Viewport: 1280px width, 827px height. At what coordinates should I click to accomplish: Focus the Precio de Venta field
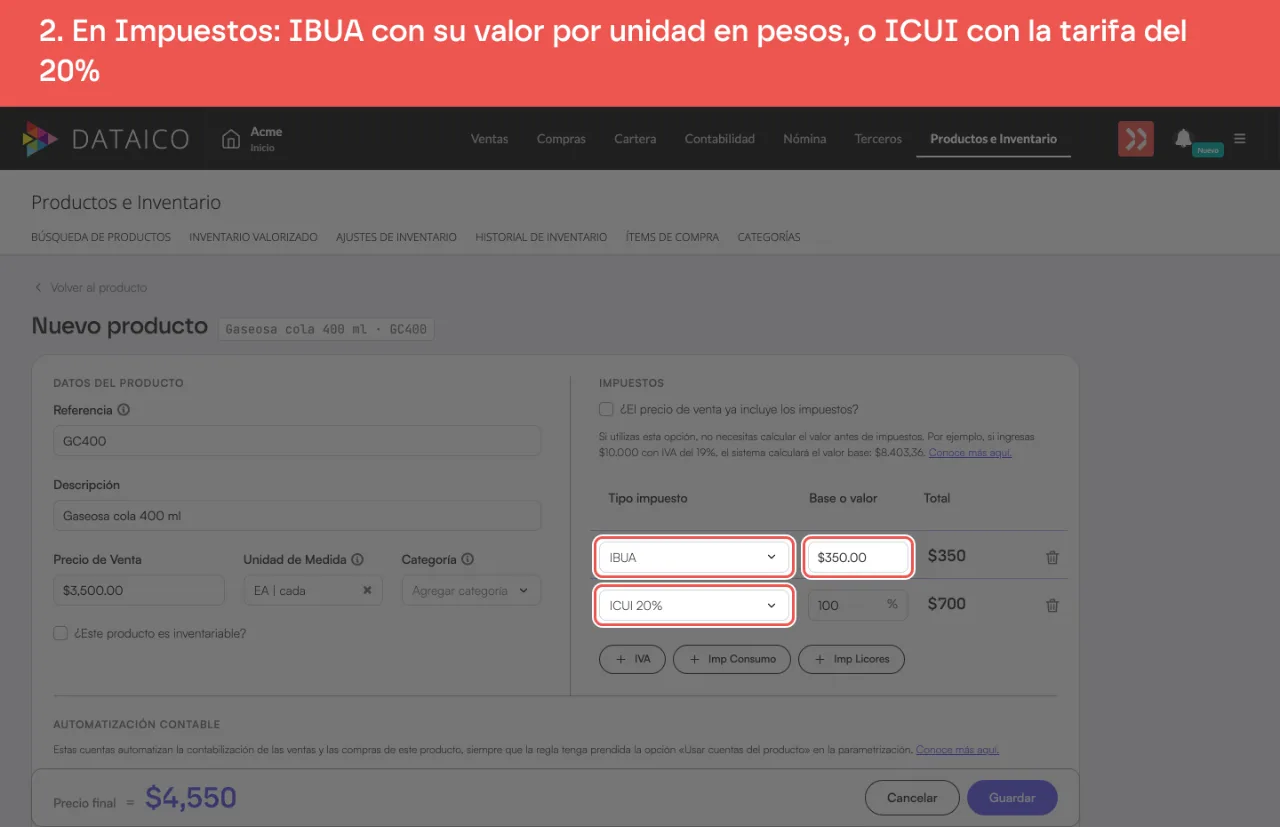click(139, 591)
